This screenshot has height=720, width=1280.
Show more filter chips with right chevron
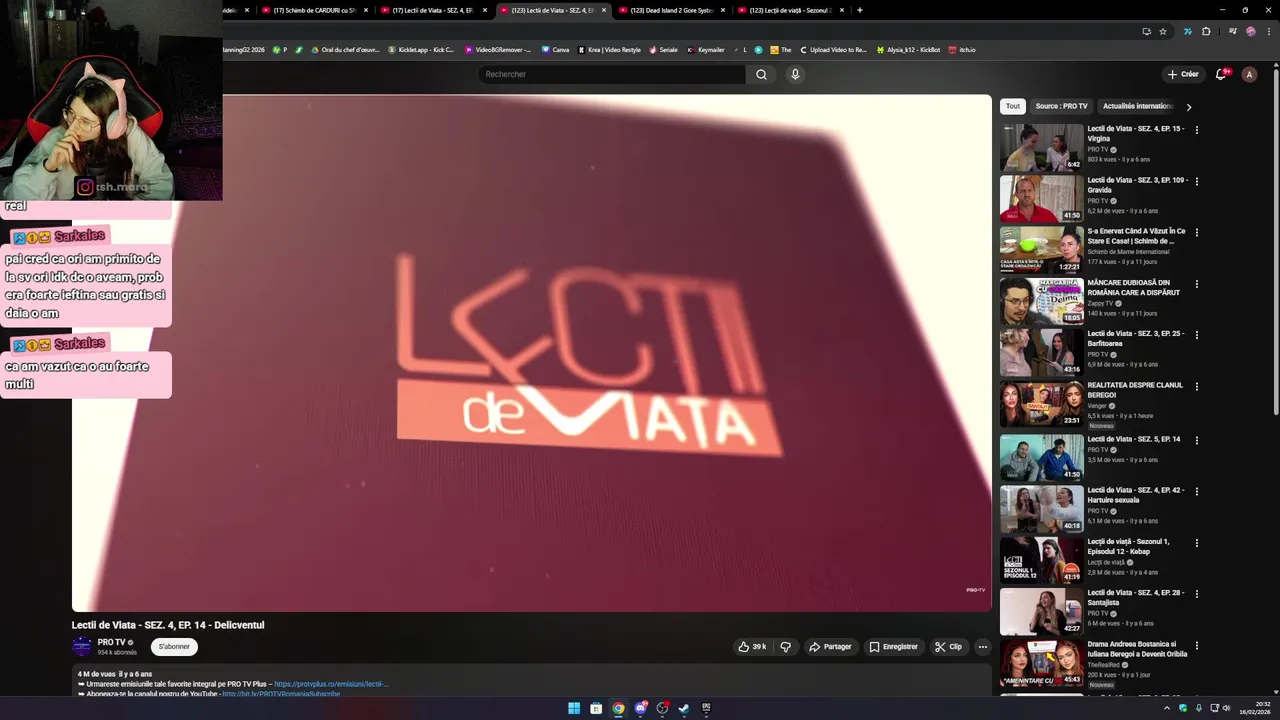point(1188,106)
